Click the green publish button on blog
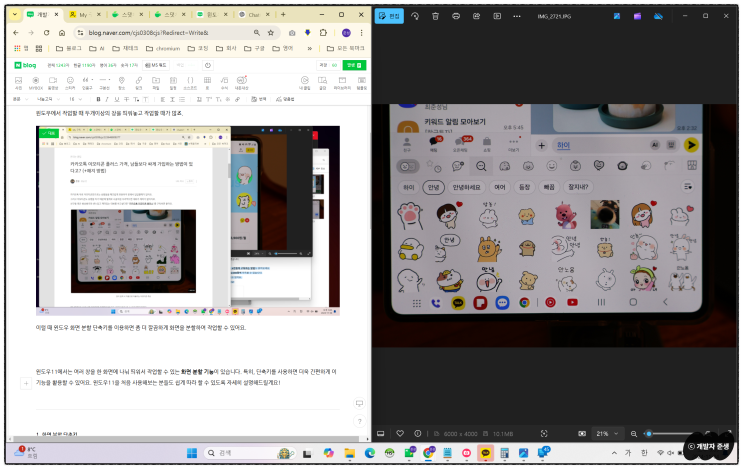Screen dimensions: 743x469 [x=354, y=65]
